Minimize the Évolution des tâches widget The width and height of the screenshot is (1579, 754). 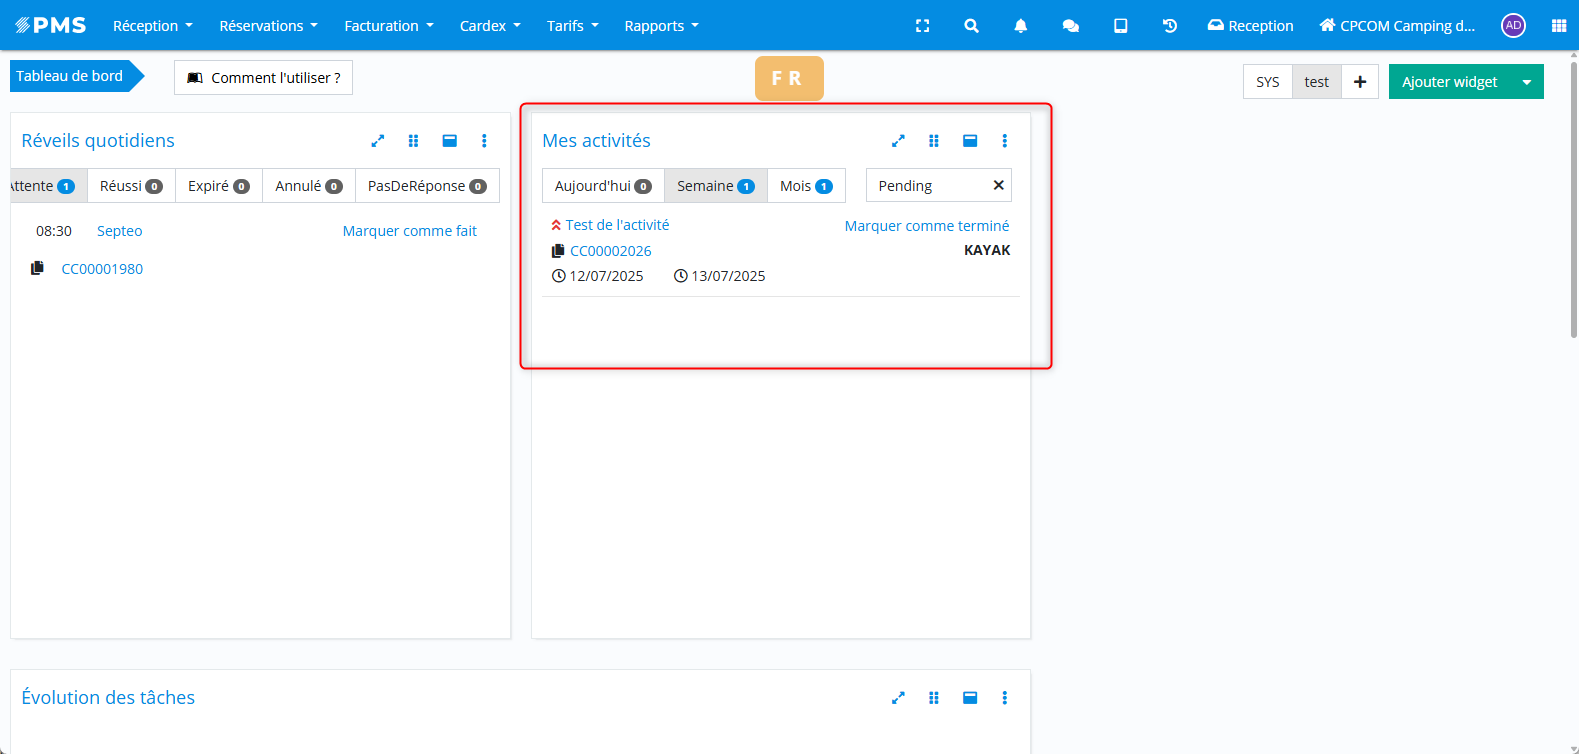pos(969,698)
